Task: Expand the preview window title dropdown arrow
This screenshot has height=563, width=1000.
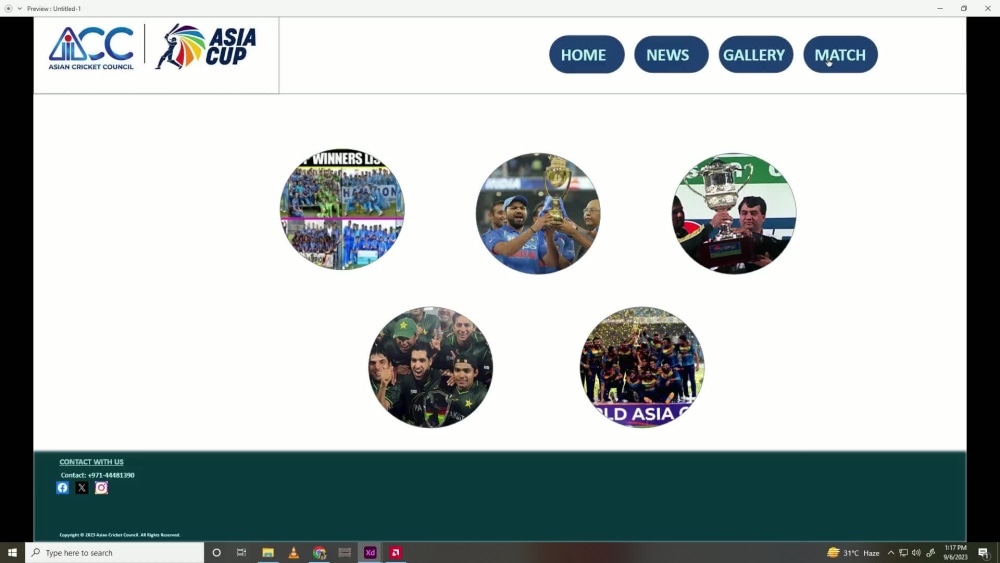Action: [20, 8]
